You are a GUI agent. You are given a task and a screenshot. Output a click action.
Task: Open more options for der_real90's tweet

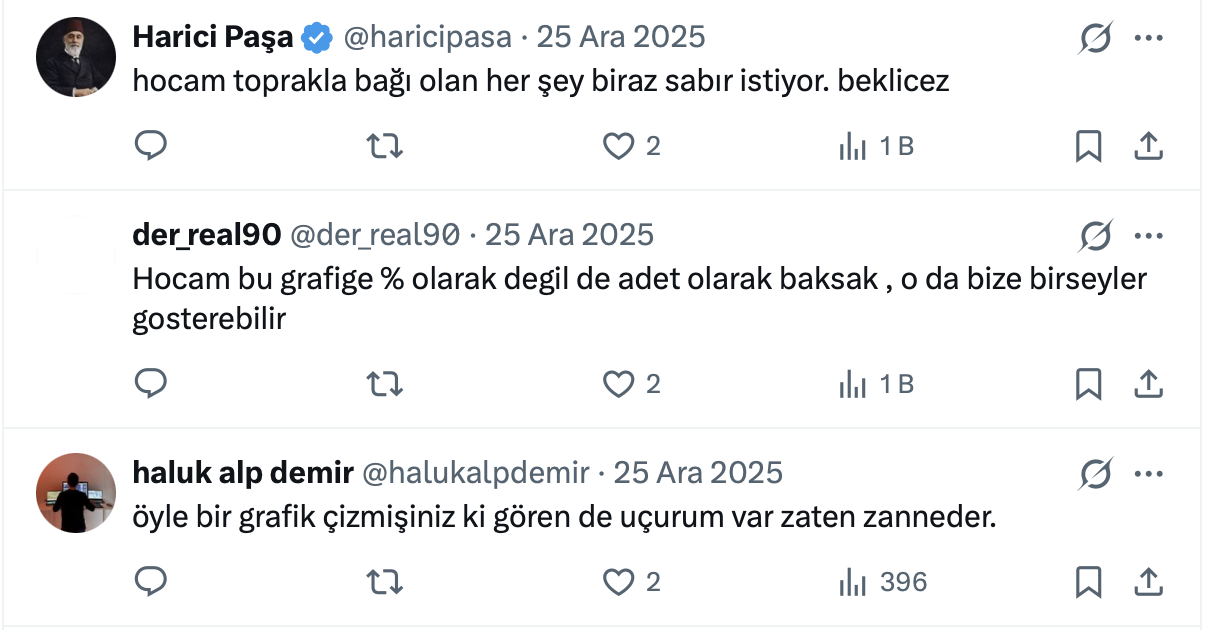tap(1148, 236)
